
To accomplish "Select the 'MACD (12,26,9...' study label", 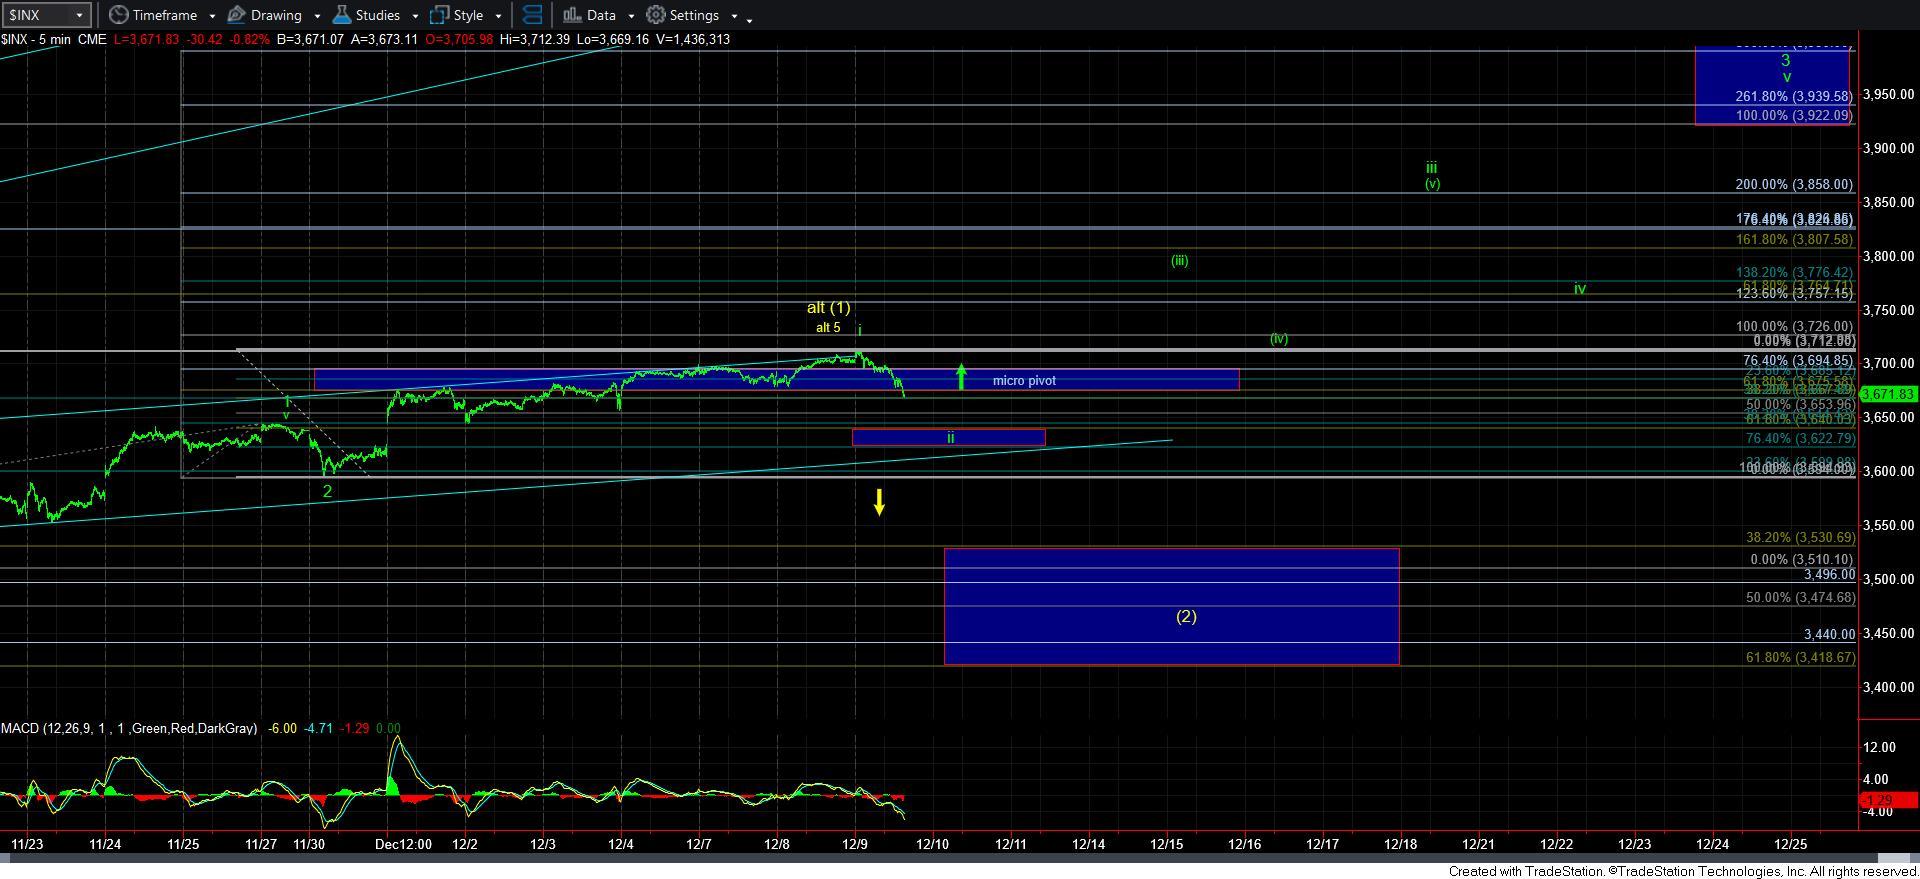I will [129, 729].
